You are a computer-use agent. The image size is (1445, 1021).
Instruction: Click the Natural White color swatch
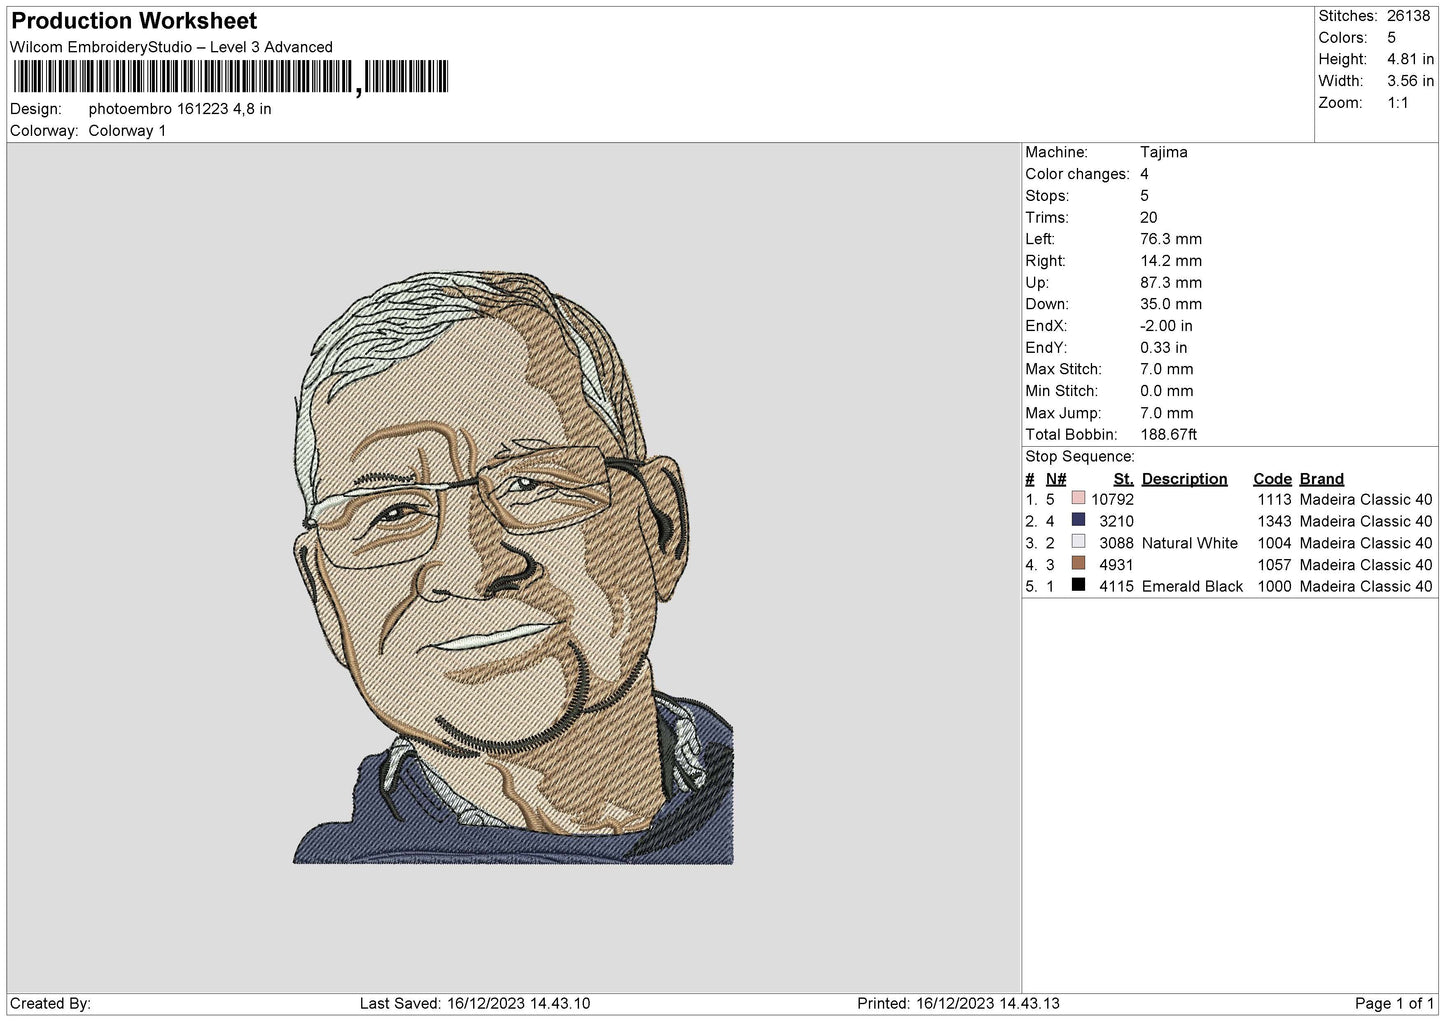pyautogui.click(x=1078, y=542)
